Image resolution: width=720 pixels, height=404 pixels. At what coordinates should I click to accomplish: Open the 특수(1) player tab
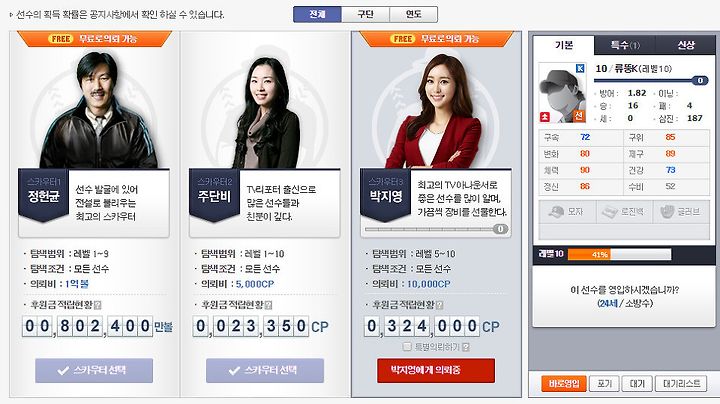coord(625,45)
